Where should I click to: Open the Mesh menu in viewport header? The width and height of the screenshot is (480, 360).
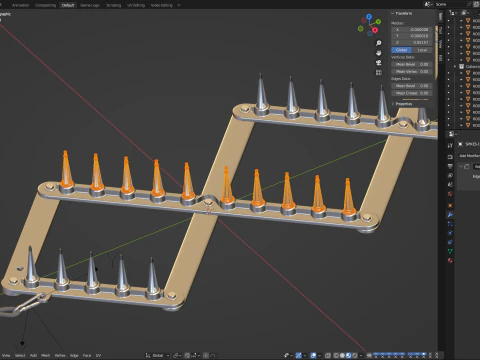tap(45, 355)
